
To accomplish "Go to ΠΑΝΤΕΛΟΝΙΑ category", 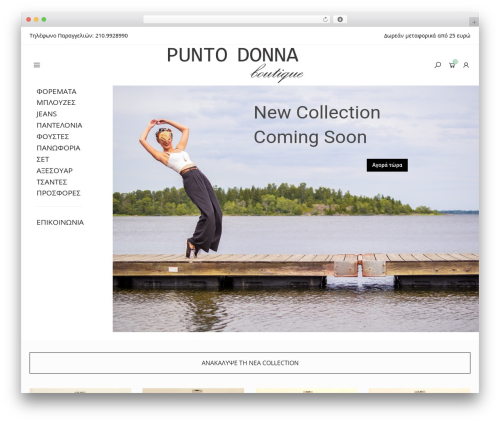I will [59, 125].
